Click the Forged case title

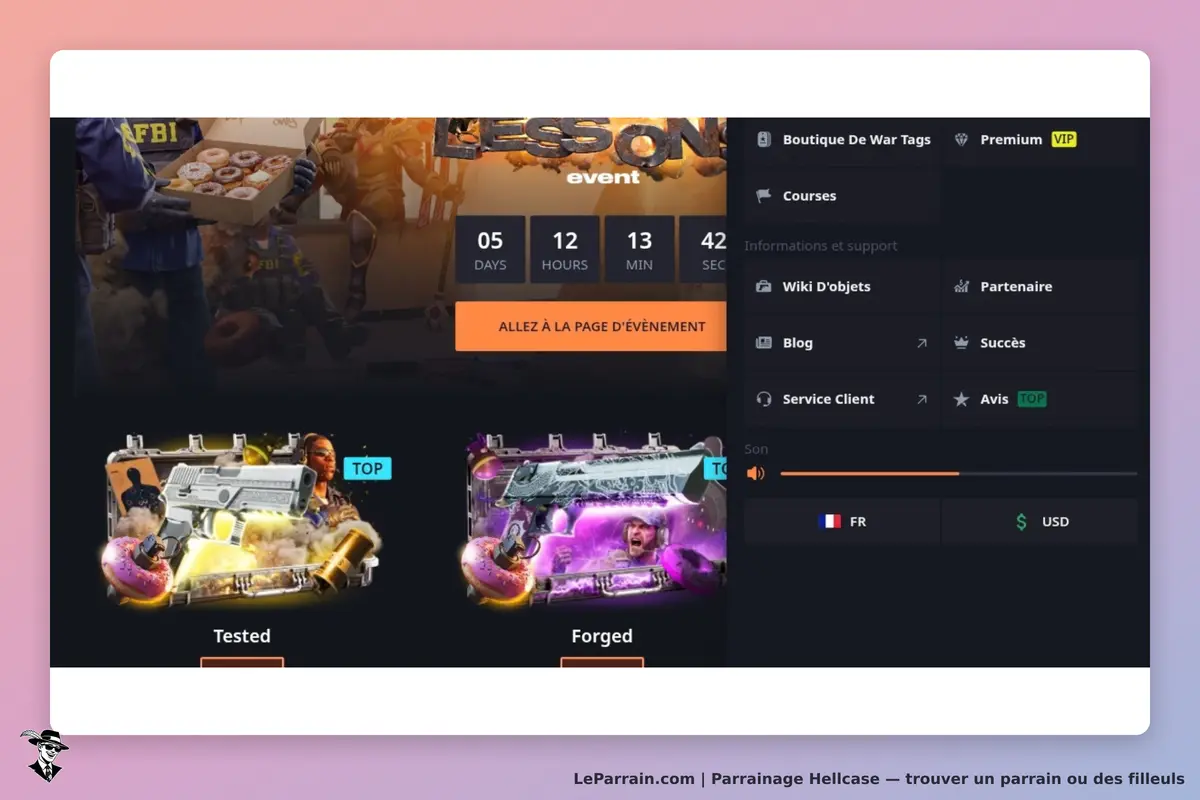point(602,636)
